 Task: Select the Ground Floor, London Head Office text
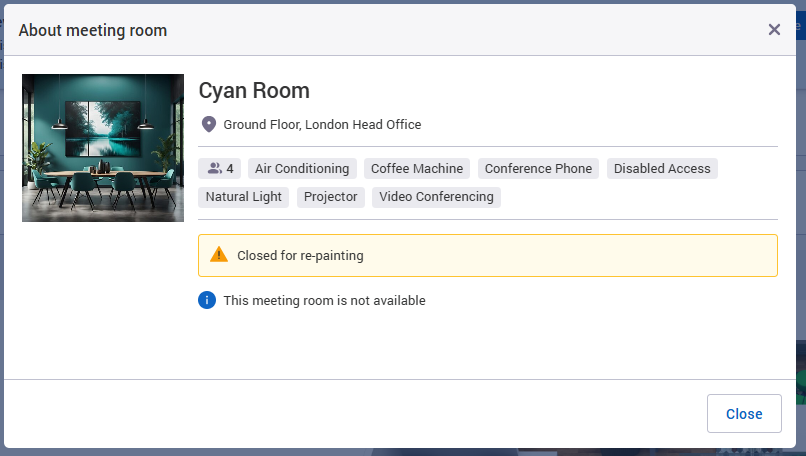[322, 125]
